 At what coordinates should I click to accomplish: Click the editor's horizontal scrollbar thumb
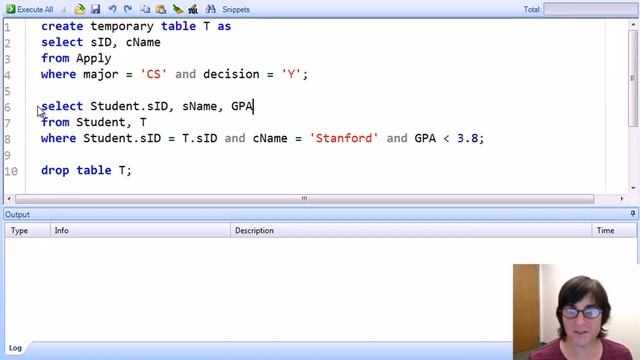pyautogui.click(x=304, y=199)
